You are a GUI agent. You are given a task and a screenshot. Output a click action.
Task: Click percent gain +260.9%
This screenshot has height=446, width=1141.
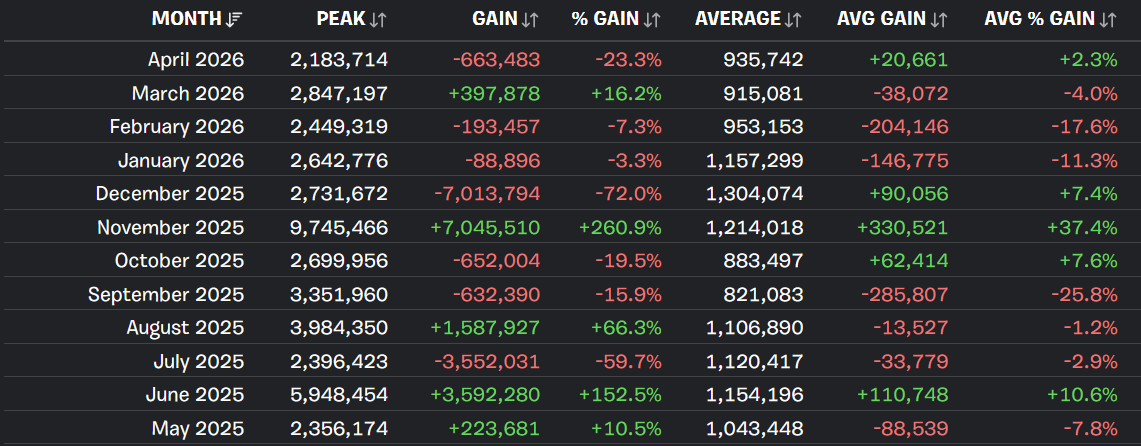pyautogui.click(x=621, y=228)
